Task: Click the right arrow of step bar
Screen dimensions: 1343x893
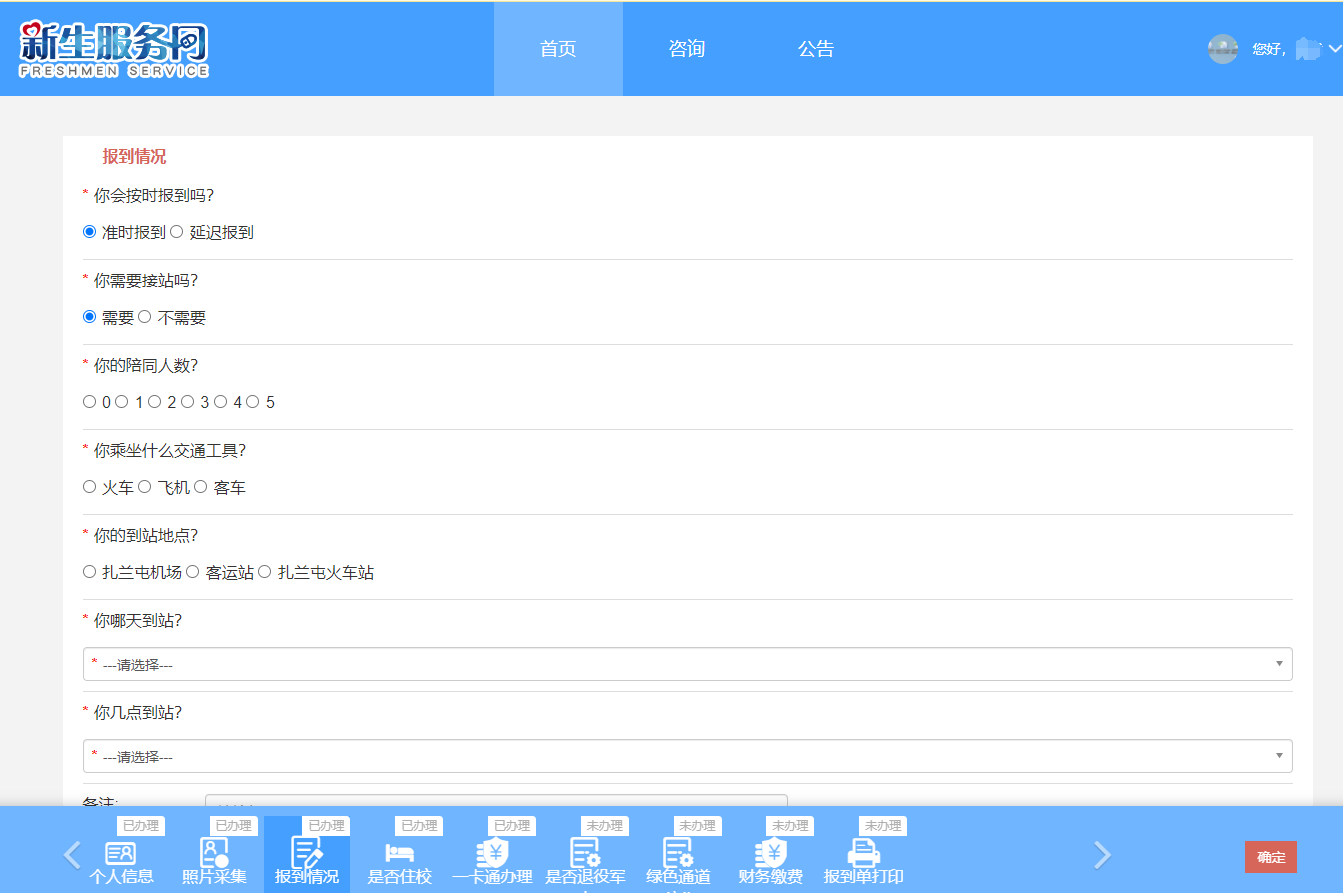Action: pyautogui.click(x=1102, y=855)
